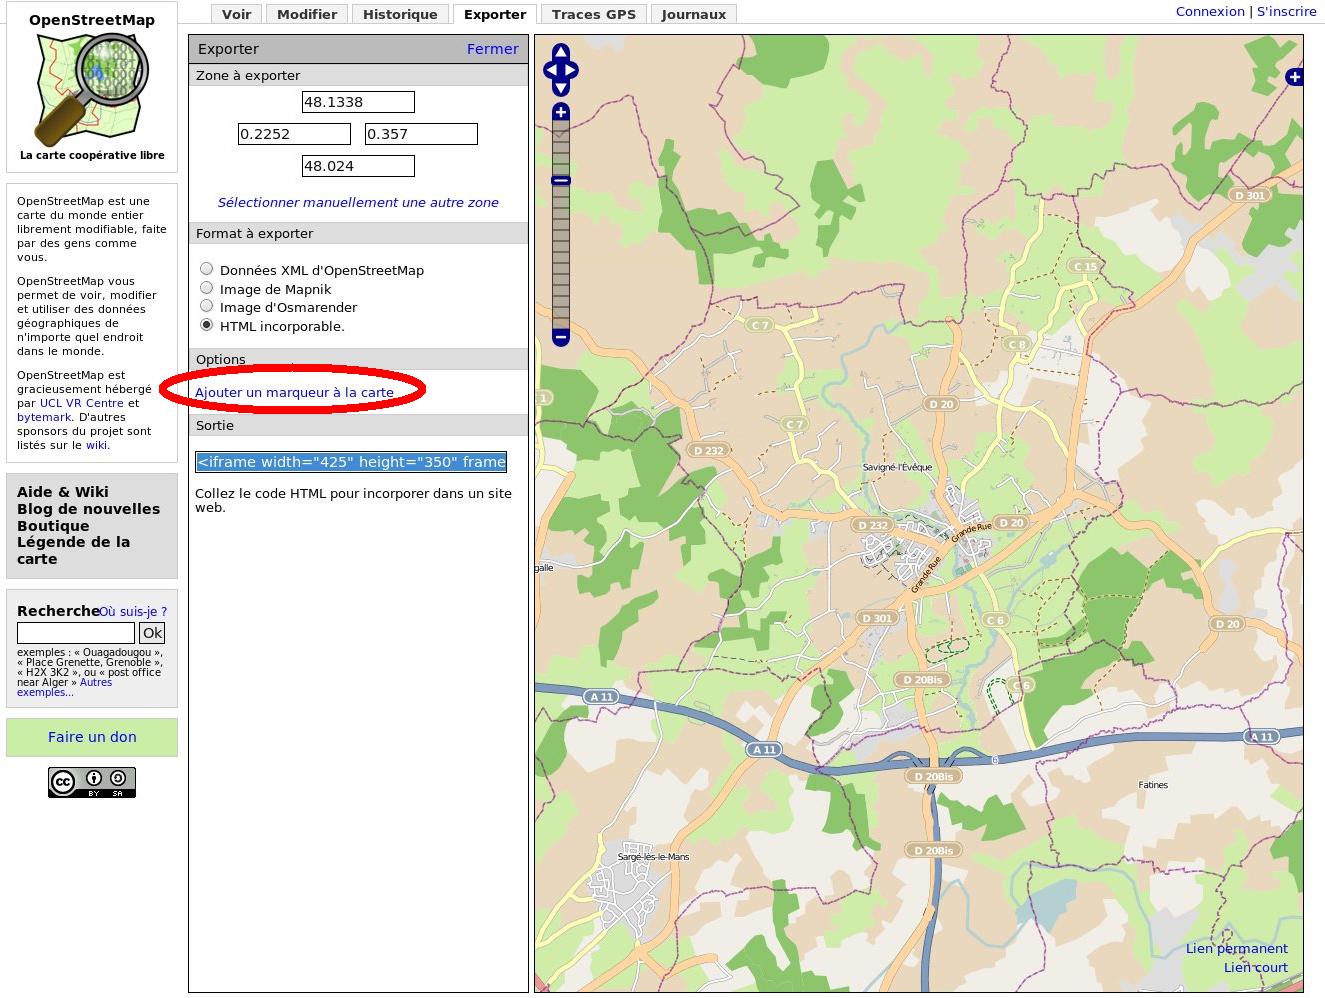Click Sélectionner manuellement une autre zone
This screenshot has height=998, width=1325.
pos(358,202)
